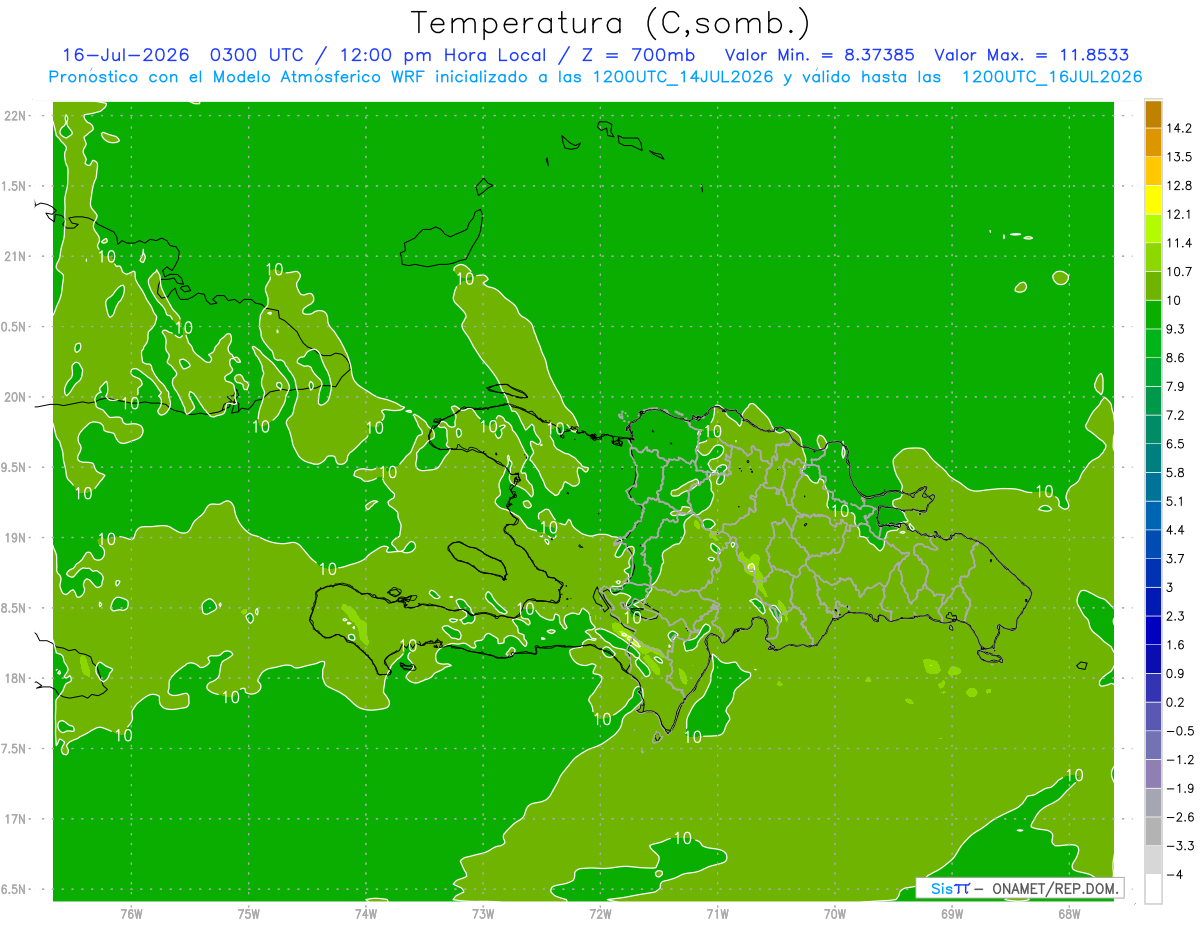Click the '73W' longitude label
Image resolution: width=1200 pixels, height=927 pixels.
(x=483, y=914)
